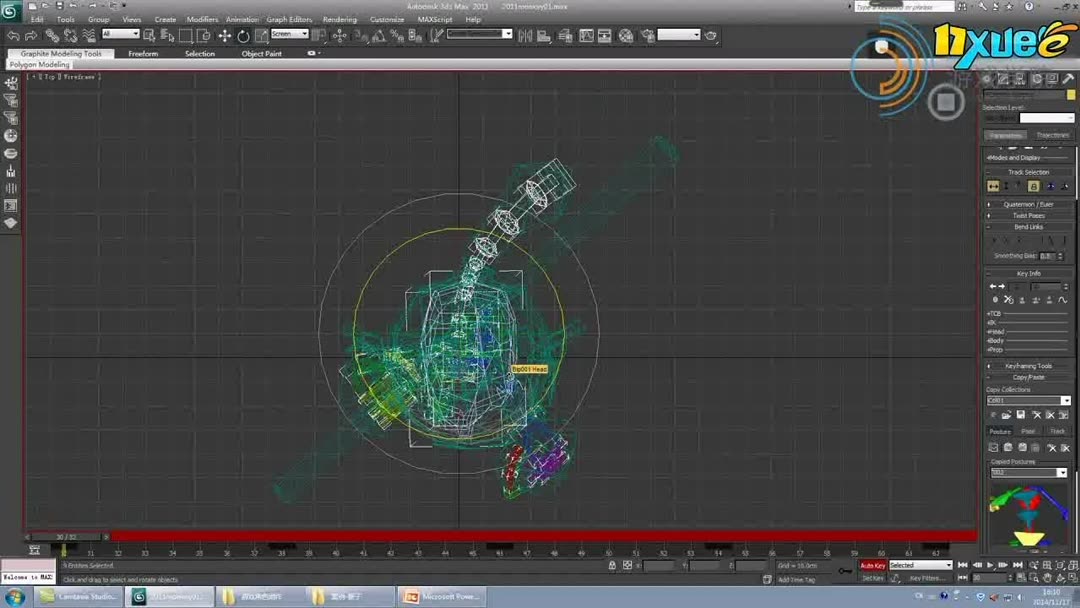Switch to the Freeform ribbon tab
This screenshot has width=1080, height=608.
point(143,54)
